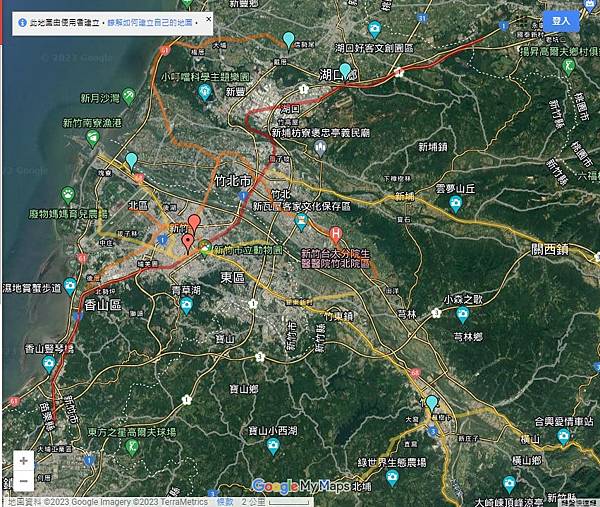The width and height of the screenshot is (600, 507).
Task: Click the 竹東鎮 town label
Action: coord(338,316)
